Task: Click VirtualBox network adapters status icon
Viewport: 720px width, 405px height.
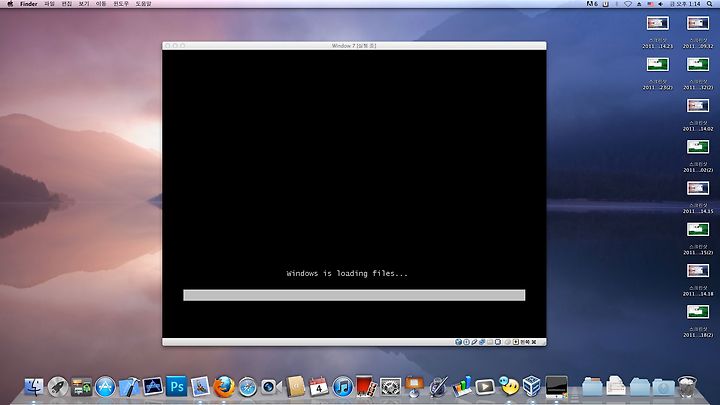Action: point(482,342)
